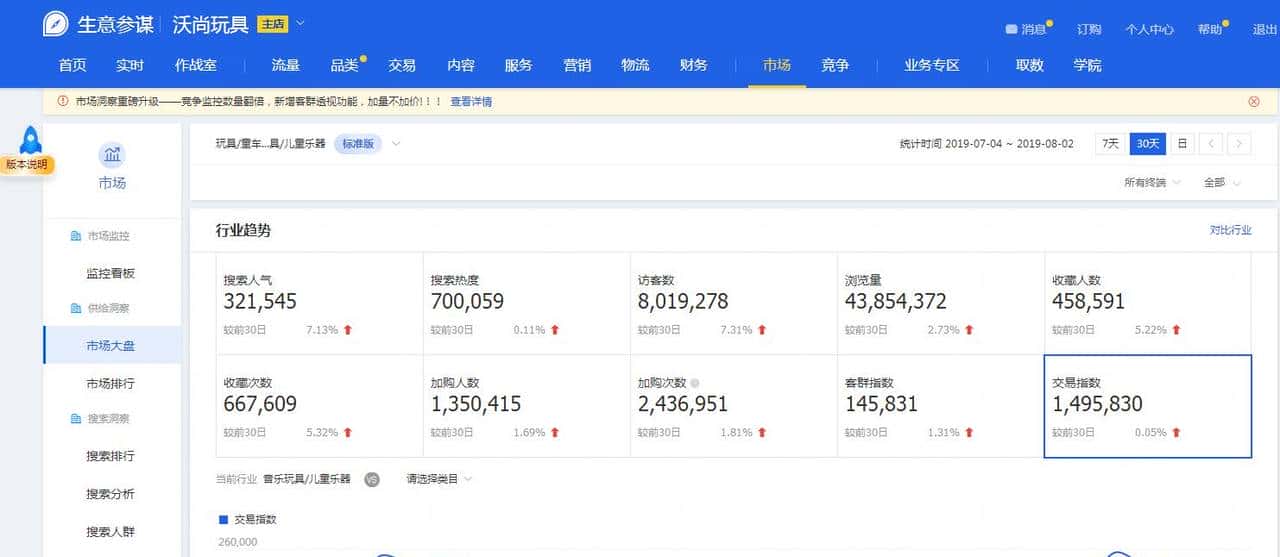Click the blue 交易指数 legend square
Viewport: 1280px width, 557px height.
click(x=222, y=519)
